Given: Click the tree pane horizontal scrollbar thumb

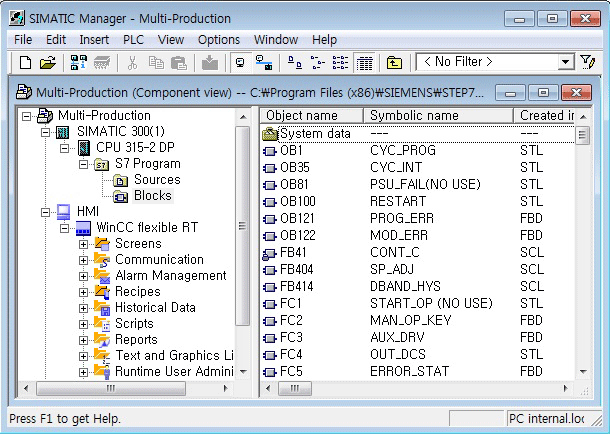Looking at the screenshot, I should (x=111, y=388).
